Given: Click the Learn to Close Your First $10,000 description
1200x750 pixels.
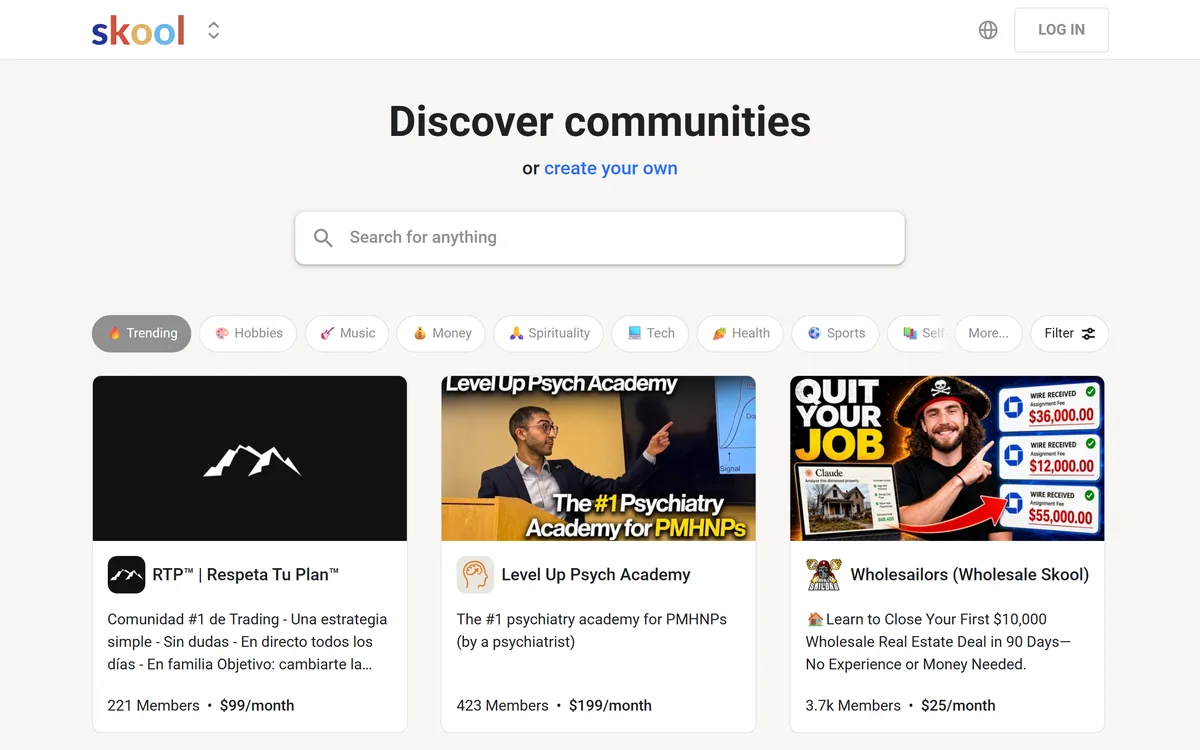Looking at the screenshot, I should point(938,642).
